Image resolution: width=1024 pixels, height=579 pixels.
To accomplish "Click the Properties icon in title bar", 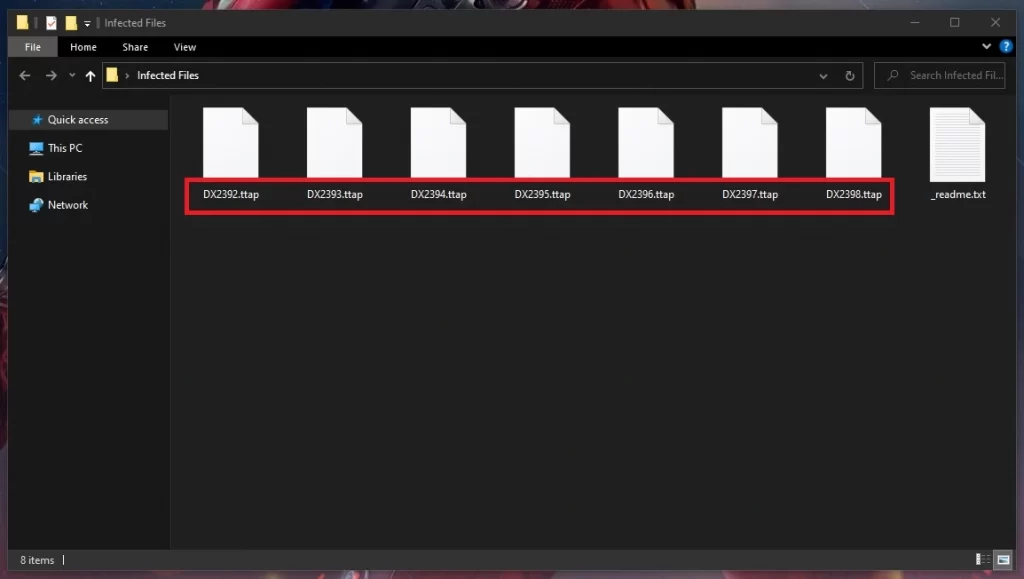I will point(51,23).
